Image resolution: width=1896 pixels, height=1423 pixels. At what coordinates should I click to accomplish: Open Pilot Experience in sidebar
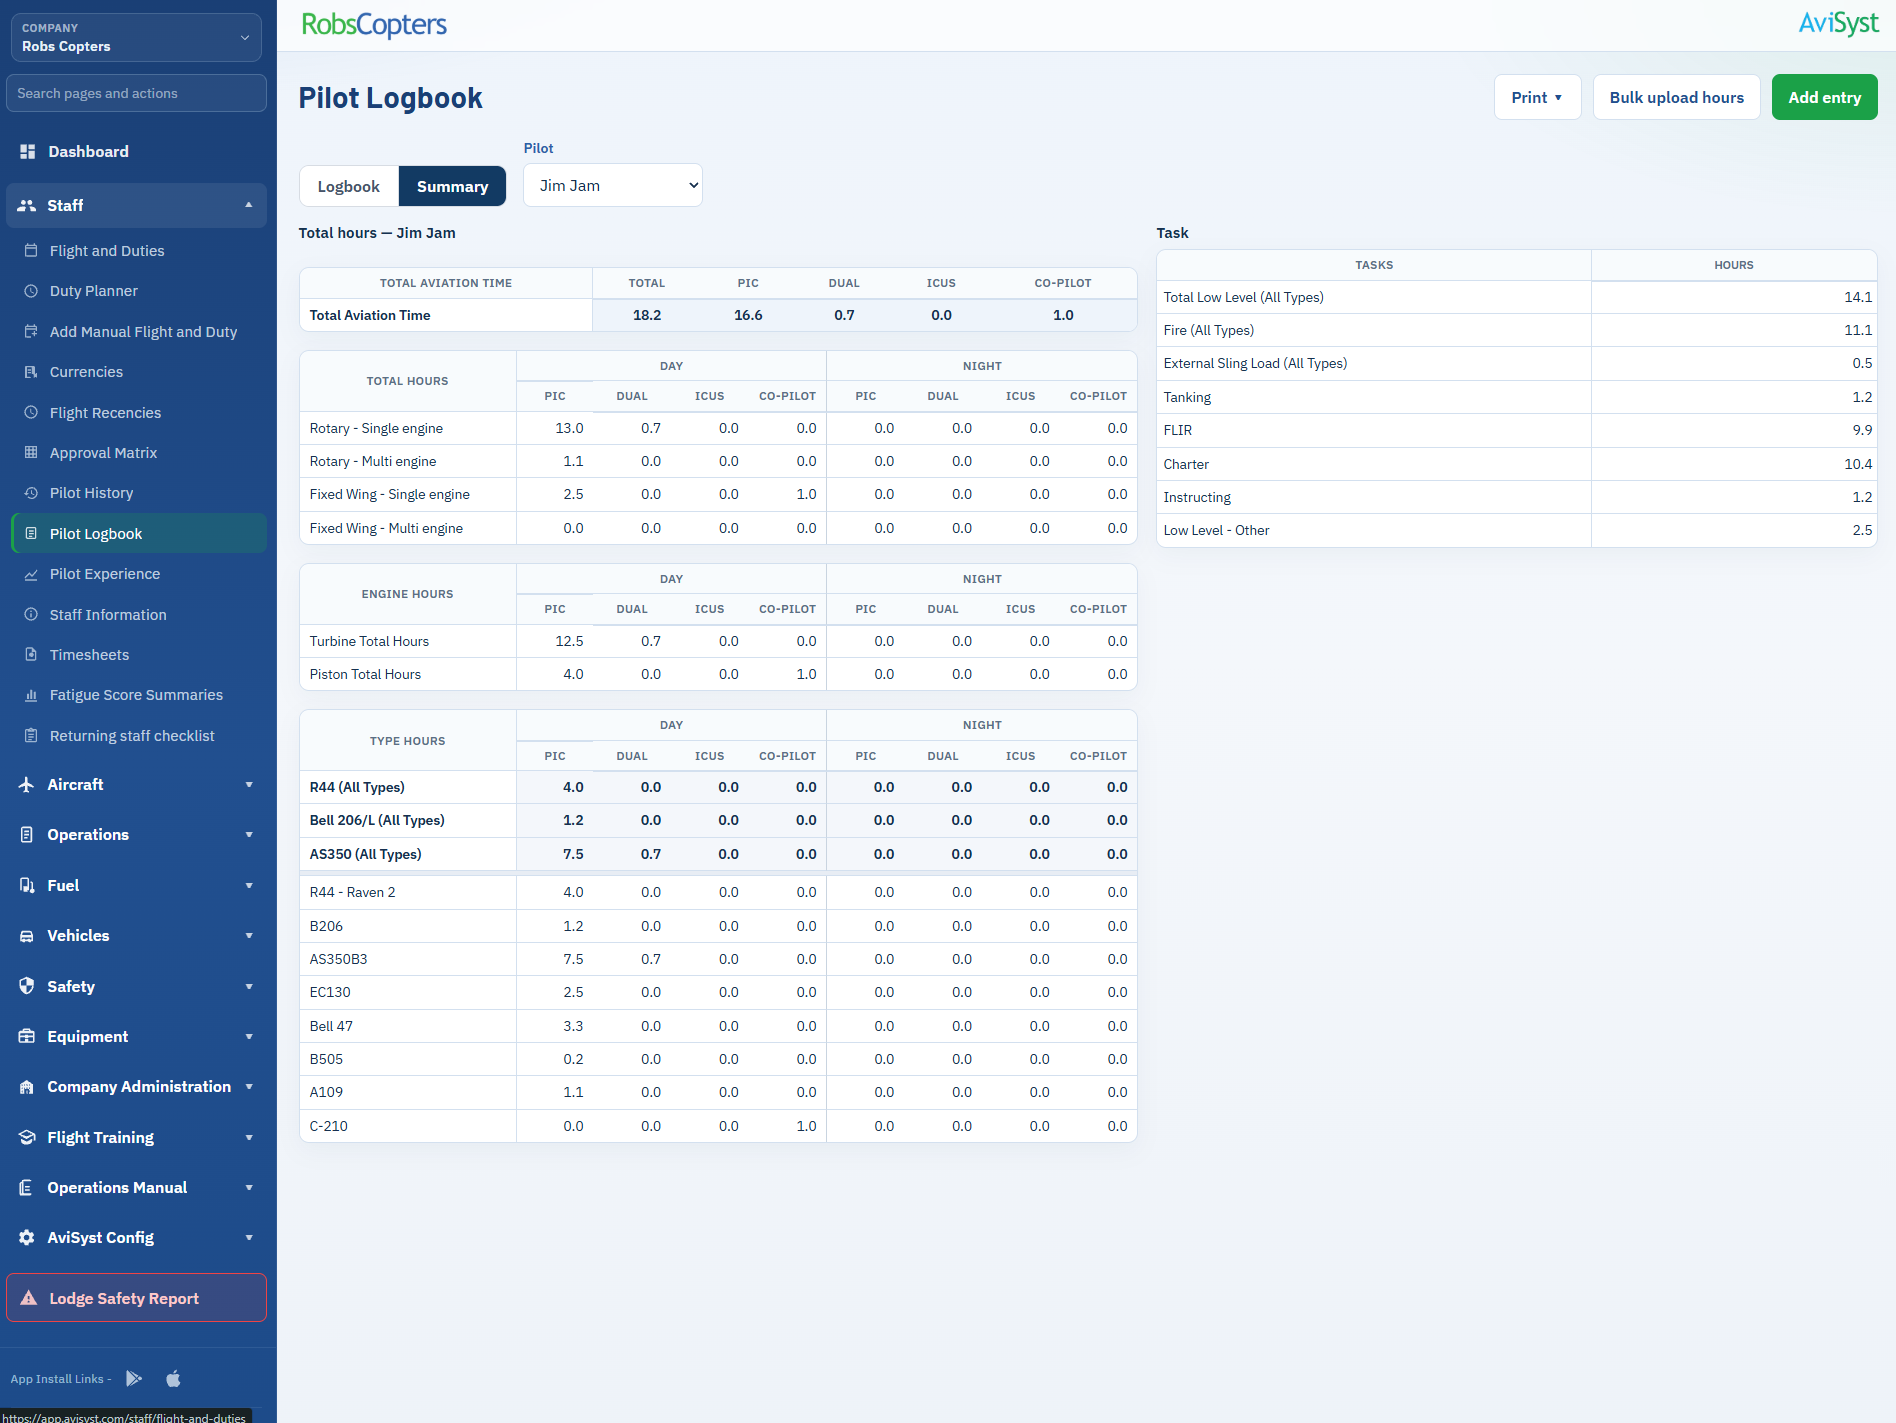[139, 574]
